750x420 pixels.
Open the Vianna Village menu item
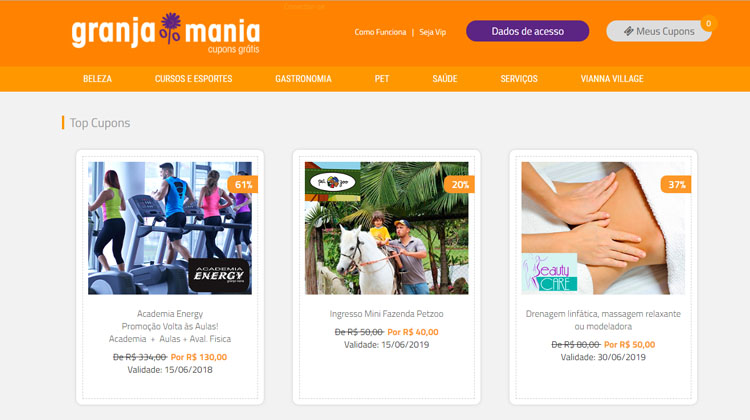point(612,79)
